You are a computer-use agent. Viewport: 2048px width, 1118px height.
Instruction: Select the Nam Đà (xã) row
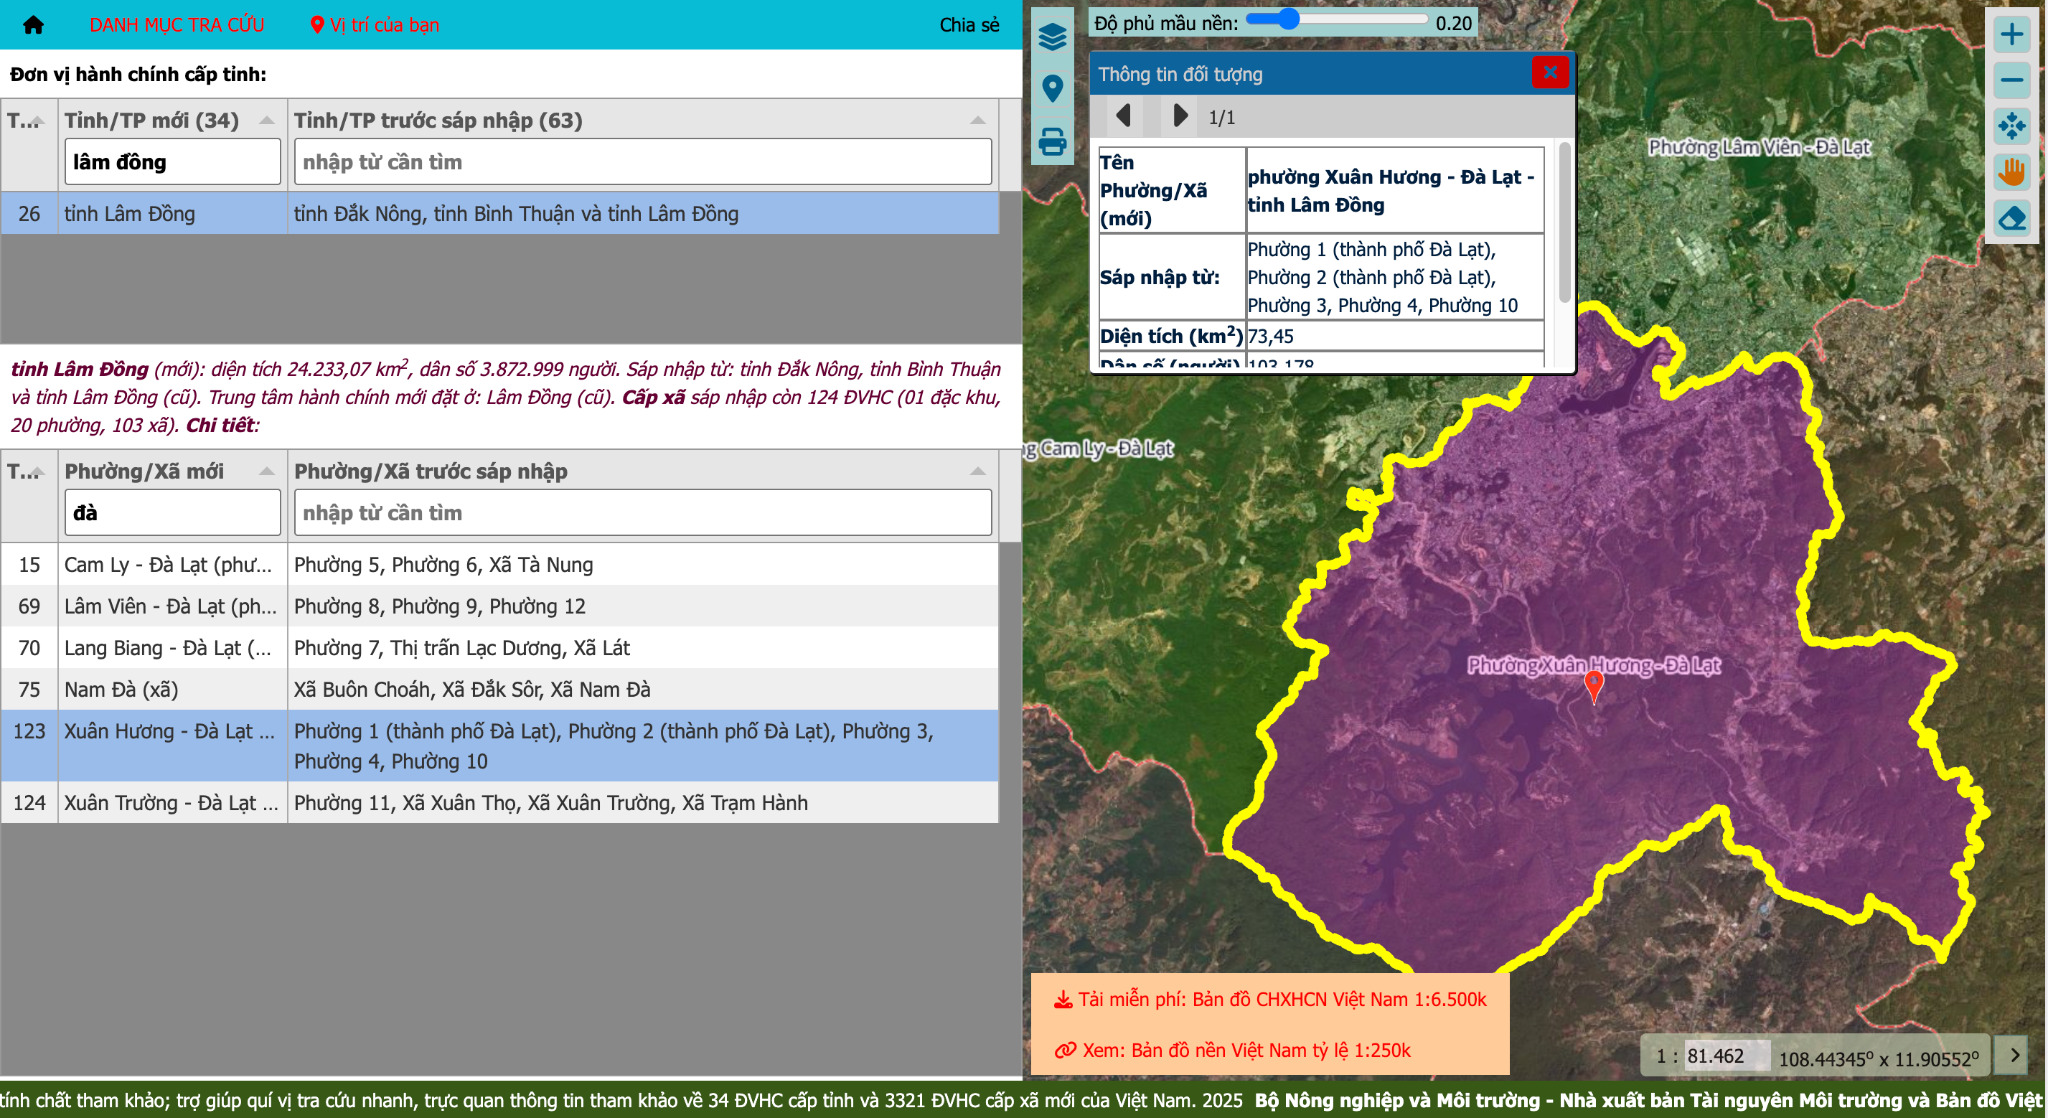[x=500, y=689]
